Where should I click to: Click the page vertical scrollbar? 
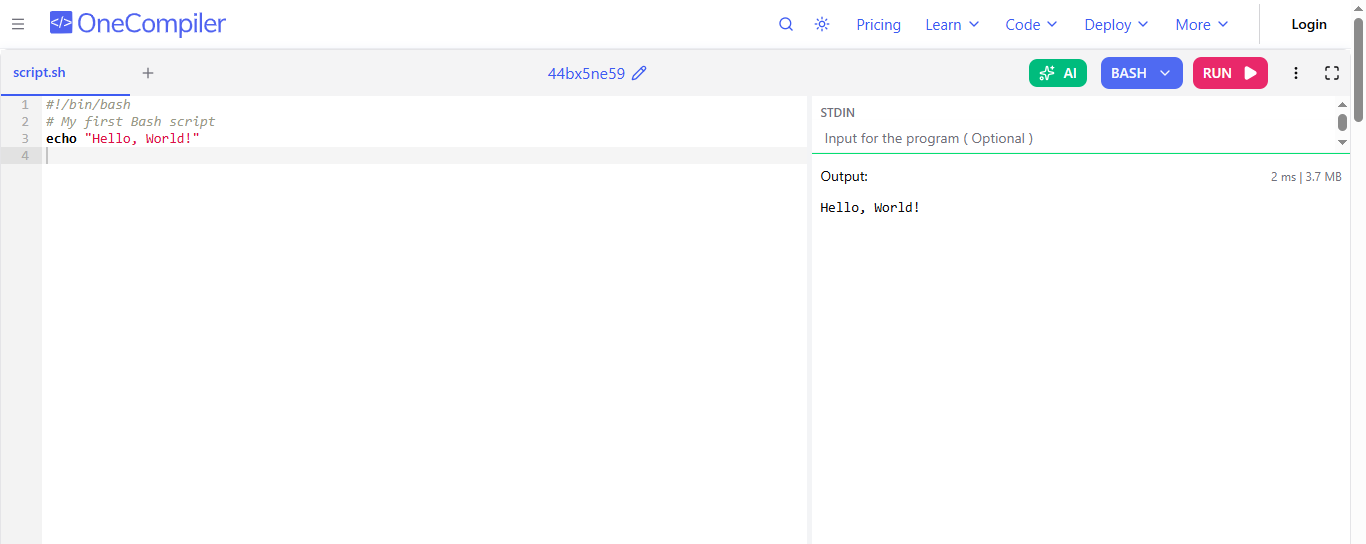click(x=1358, y=70)
